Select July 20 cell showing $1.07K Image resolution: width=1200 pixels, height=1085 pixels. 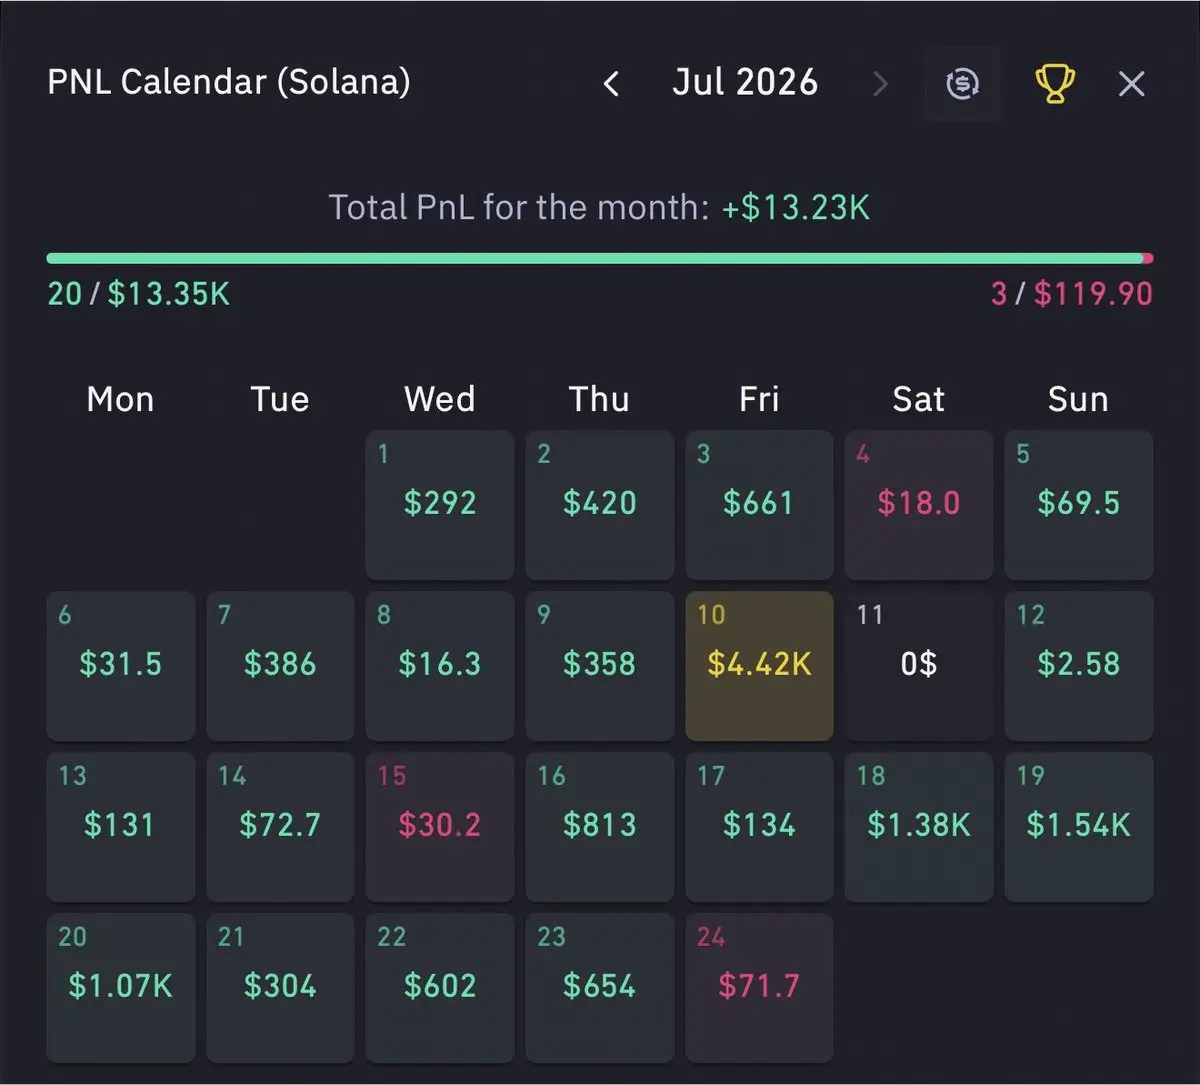point(121,988)
